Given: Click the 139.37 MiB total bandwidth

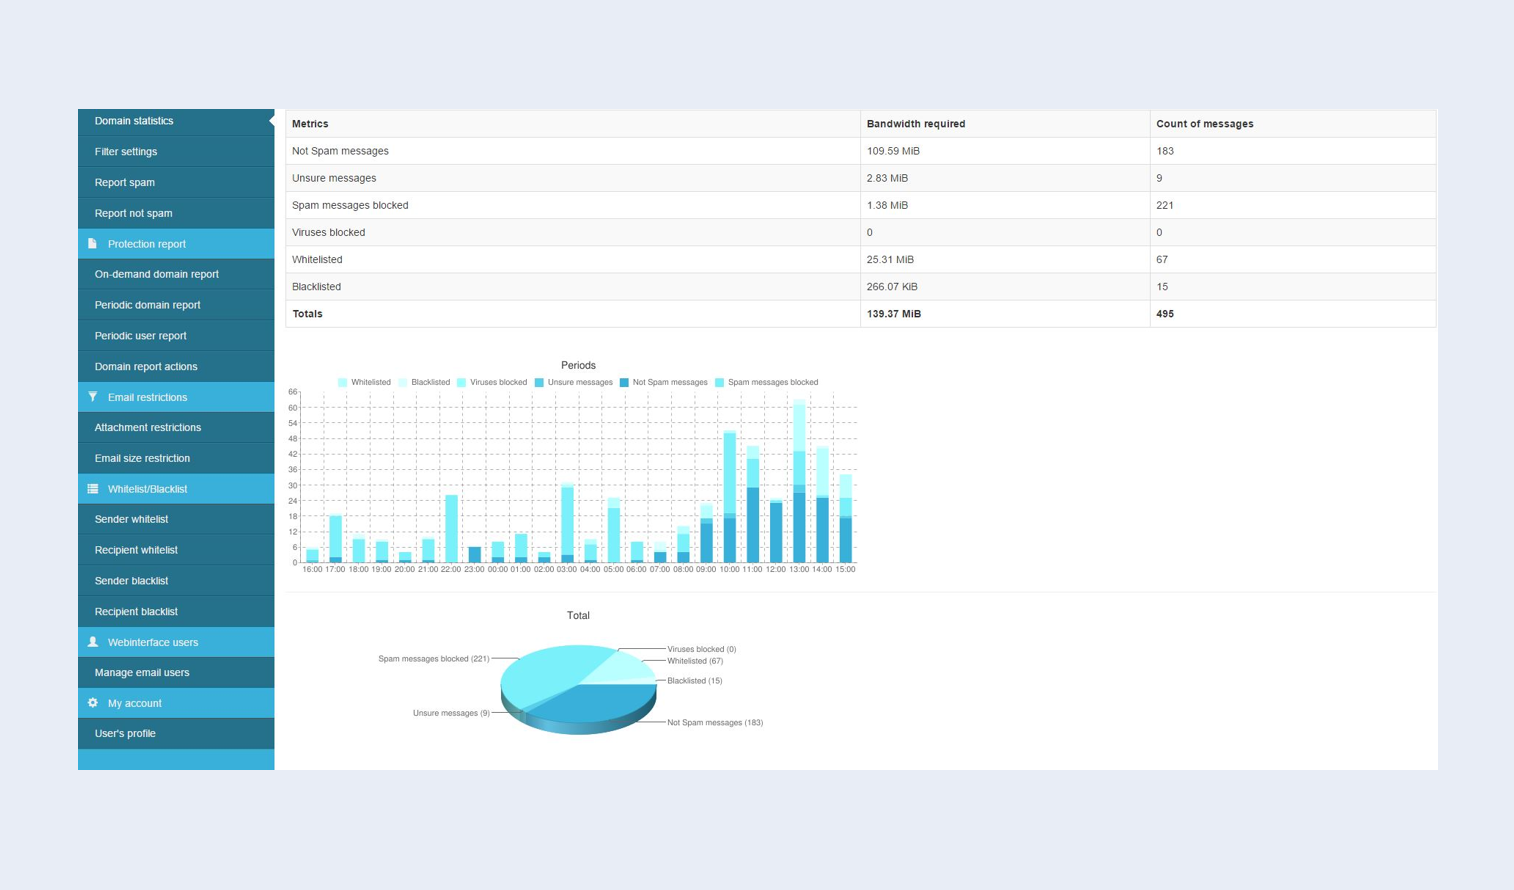Looking at the screenshot, I should point(894,314).
